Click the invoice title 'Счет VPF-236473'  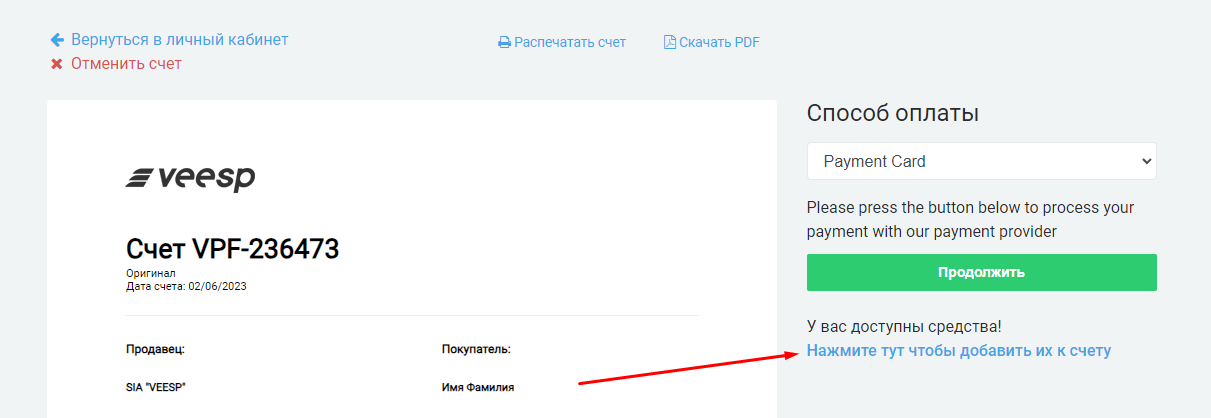pyautogui.click(x=233, y=249)
